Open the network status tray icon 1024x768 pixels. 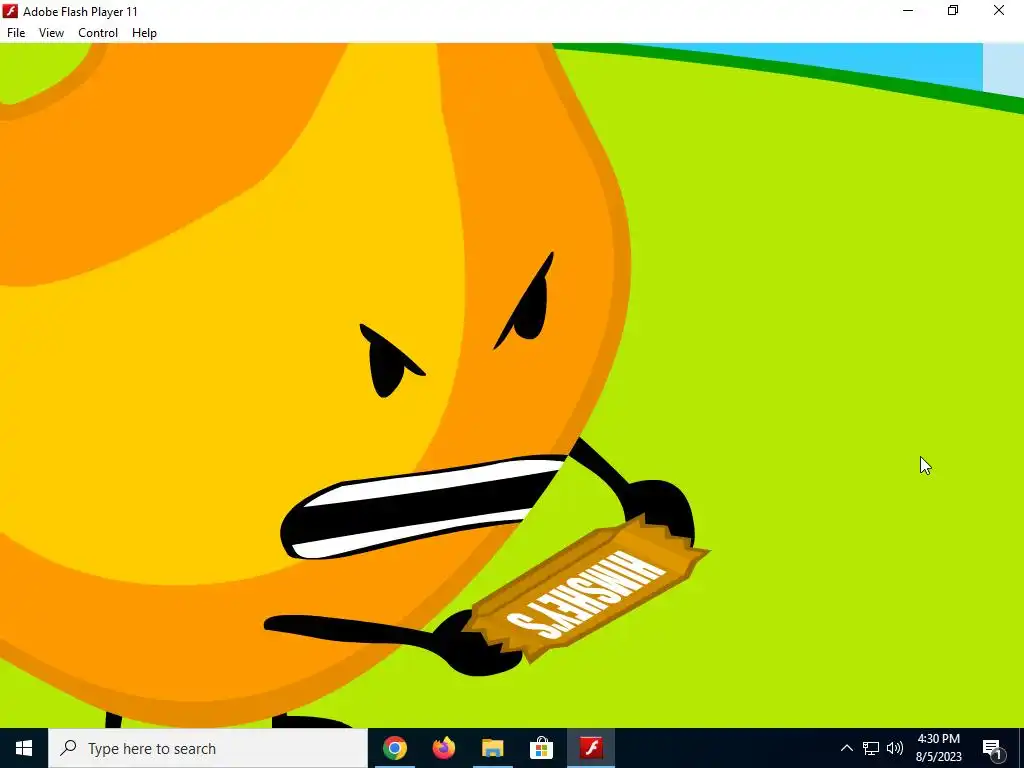(x=871, y=748)
